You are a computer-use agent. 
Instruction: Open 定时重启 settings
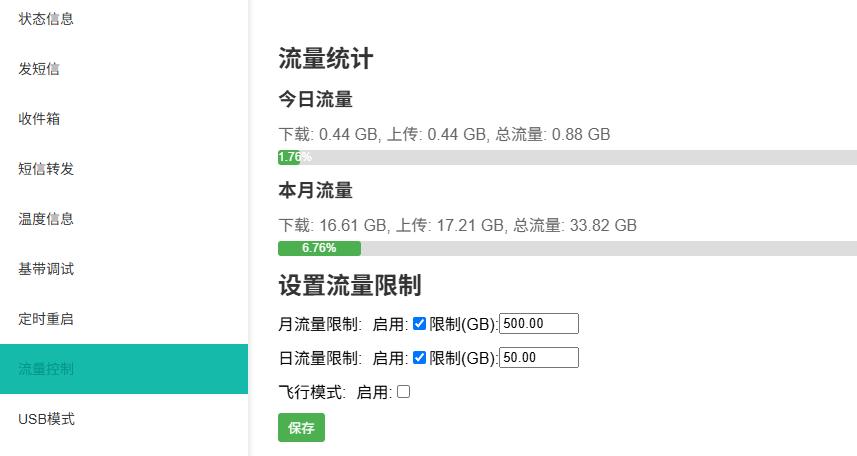[124, 319]
